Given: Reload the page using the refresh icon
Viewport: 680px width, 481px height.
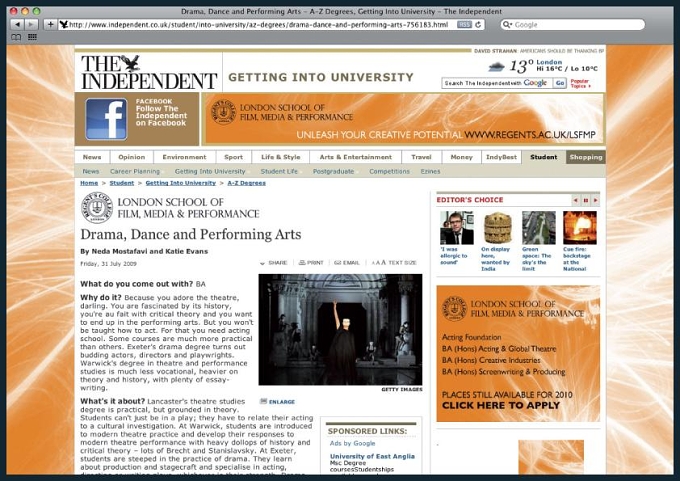Looking at the screenshot, I should point(478,25).
